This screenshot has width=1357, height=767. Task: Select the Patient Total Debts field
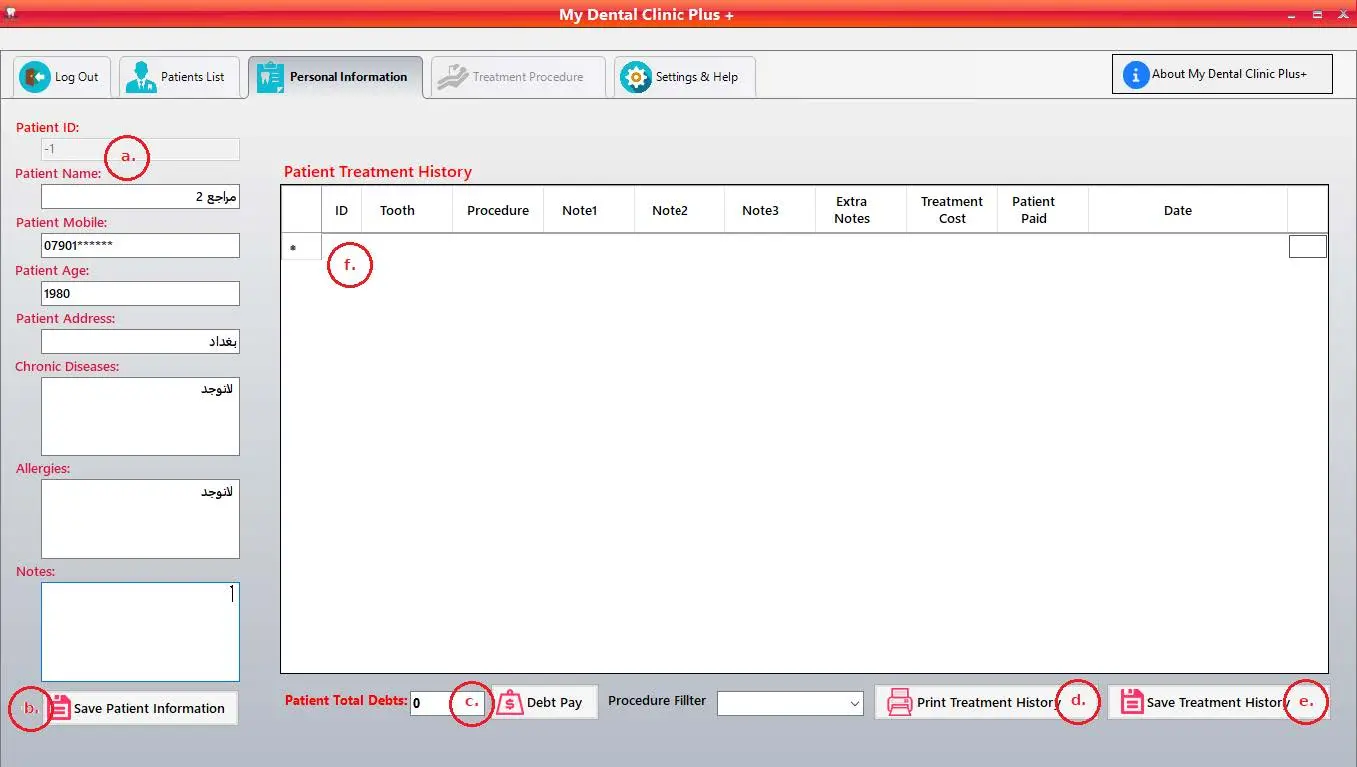pyautogui.click(x=432, y=703)
